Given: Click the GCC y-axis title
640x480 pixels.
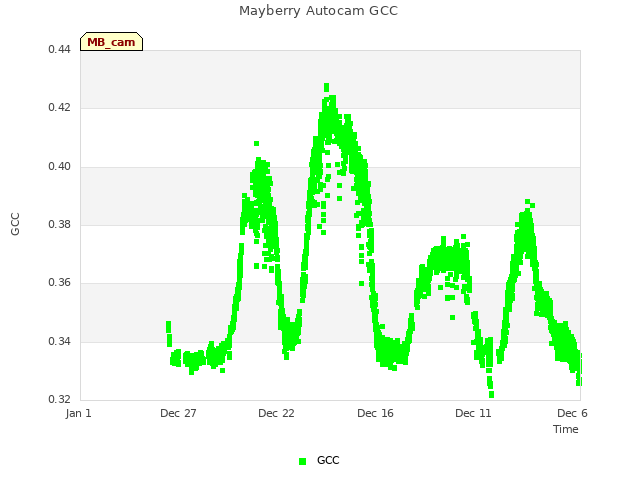Looking at the screenshot, I should coord(15,224).
